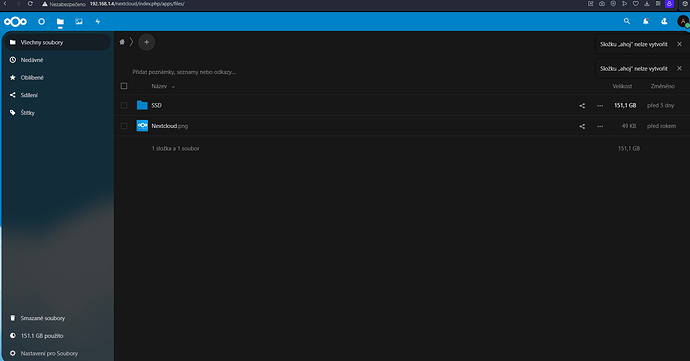The height and width of the screenshot is (361, 690).
Task: Open the SSD folder by name
Action: [156, 106]
